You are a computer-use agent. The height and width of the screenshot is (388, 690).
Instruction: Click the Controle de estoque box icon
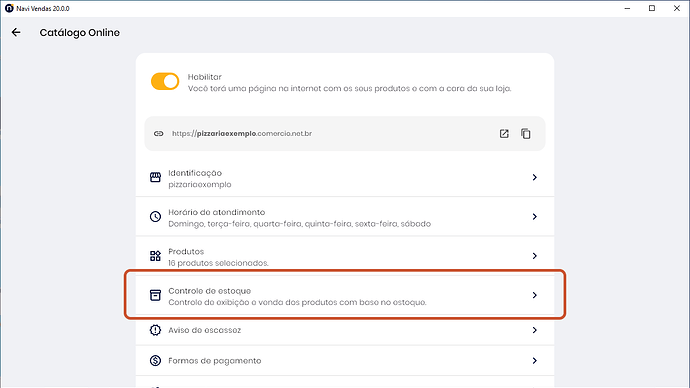tap(155, 295)
